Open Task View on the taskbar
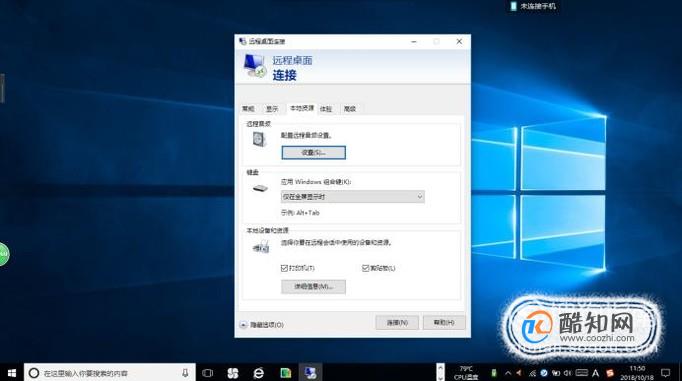Image resolution: width=682 pixels, height=381 pixels. point(207,373)
